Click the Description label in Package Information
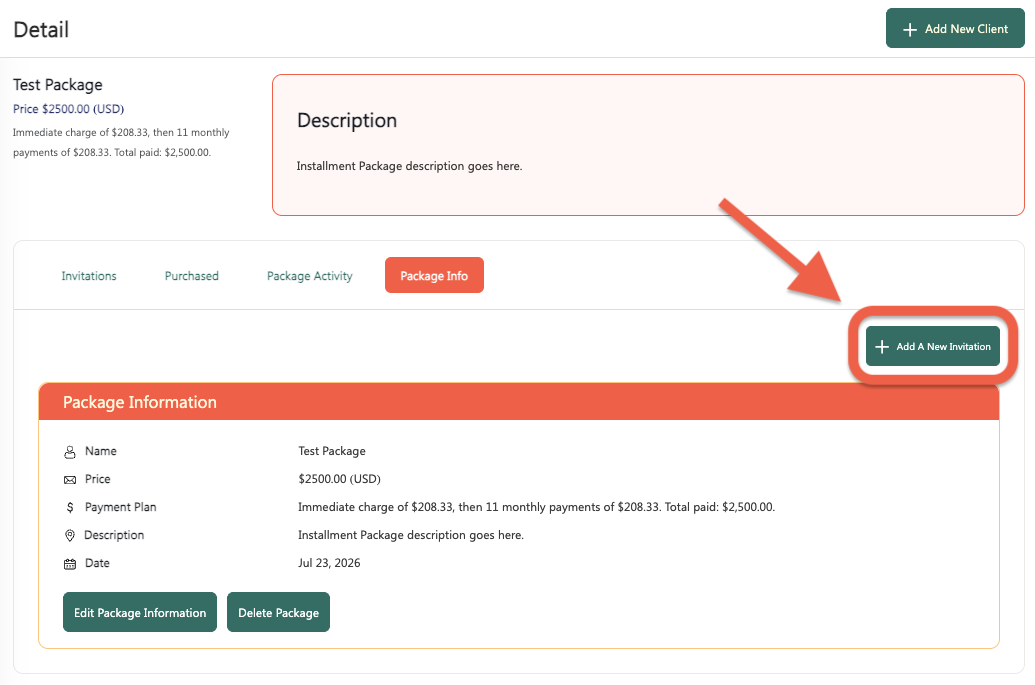1035x685 pixels. [114, 535]
